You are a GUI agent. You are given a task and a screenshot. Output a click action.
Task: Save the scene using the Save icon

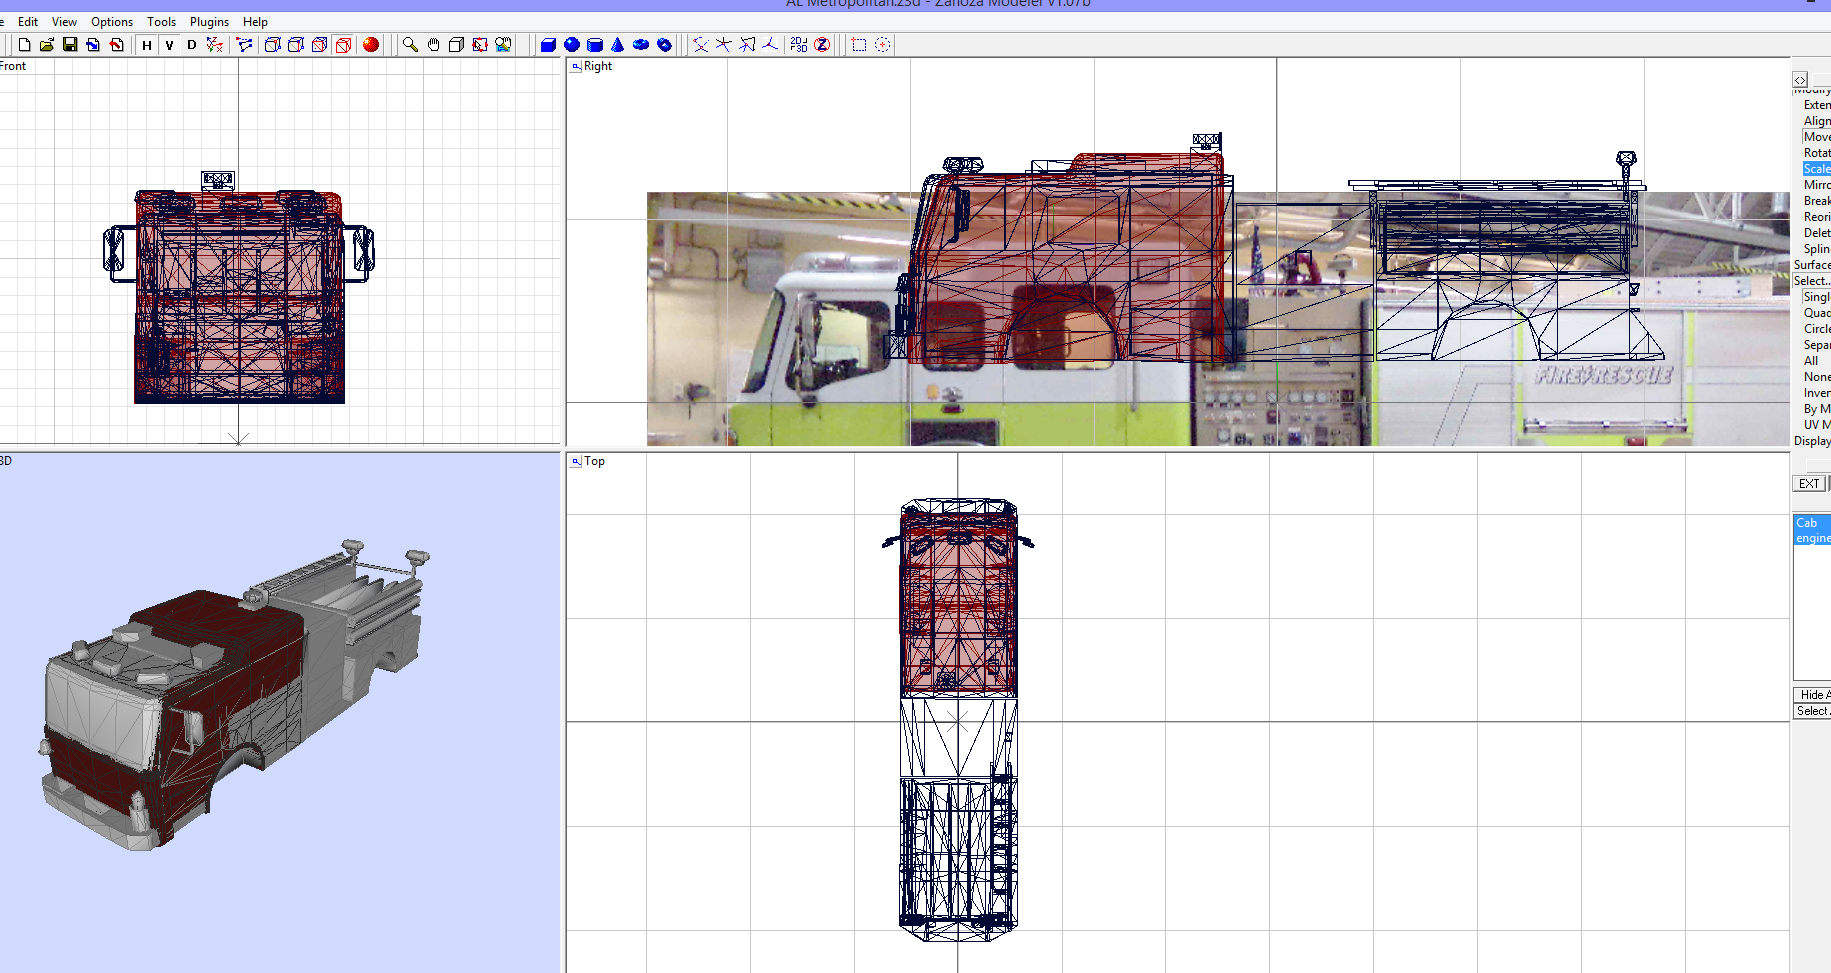(x=70, y=44)
